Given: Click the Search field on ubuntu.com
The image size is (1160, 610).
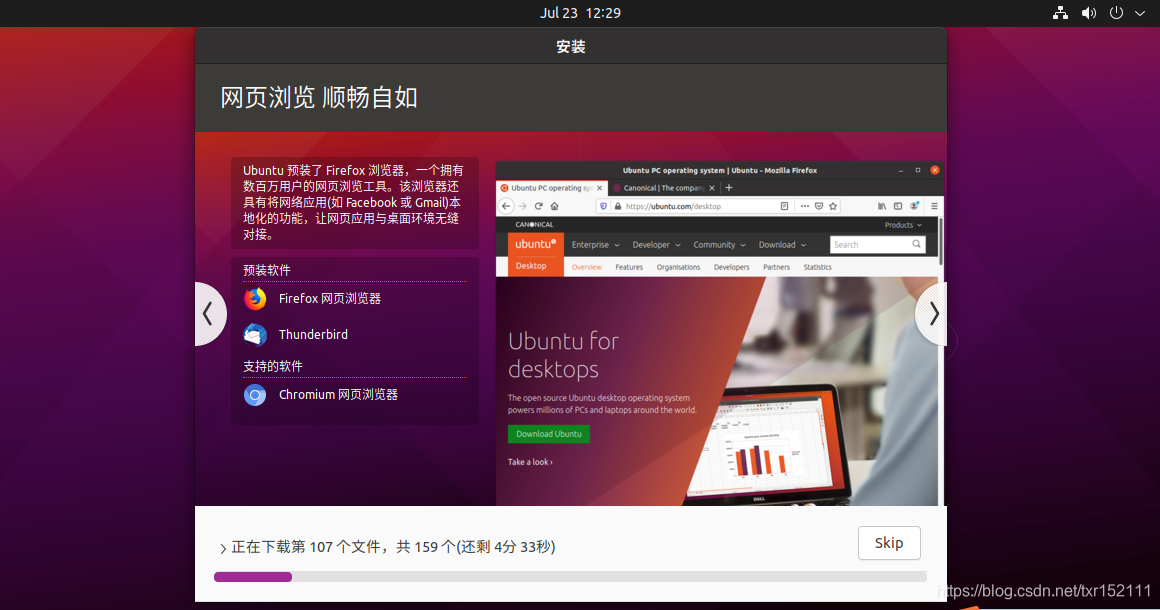Looking at the screenshot, I should (x=878, y=245).
